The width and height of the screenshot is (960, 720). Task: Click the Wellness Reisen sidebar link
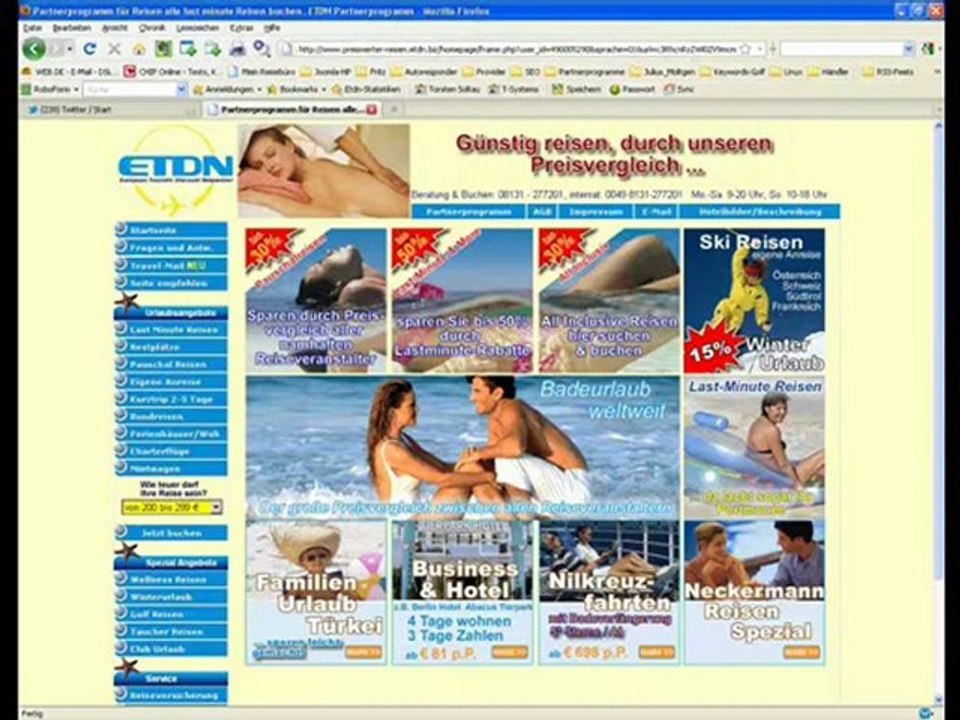pos(171,579)
